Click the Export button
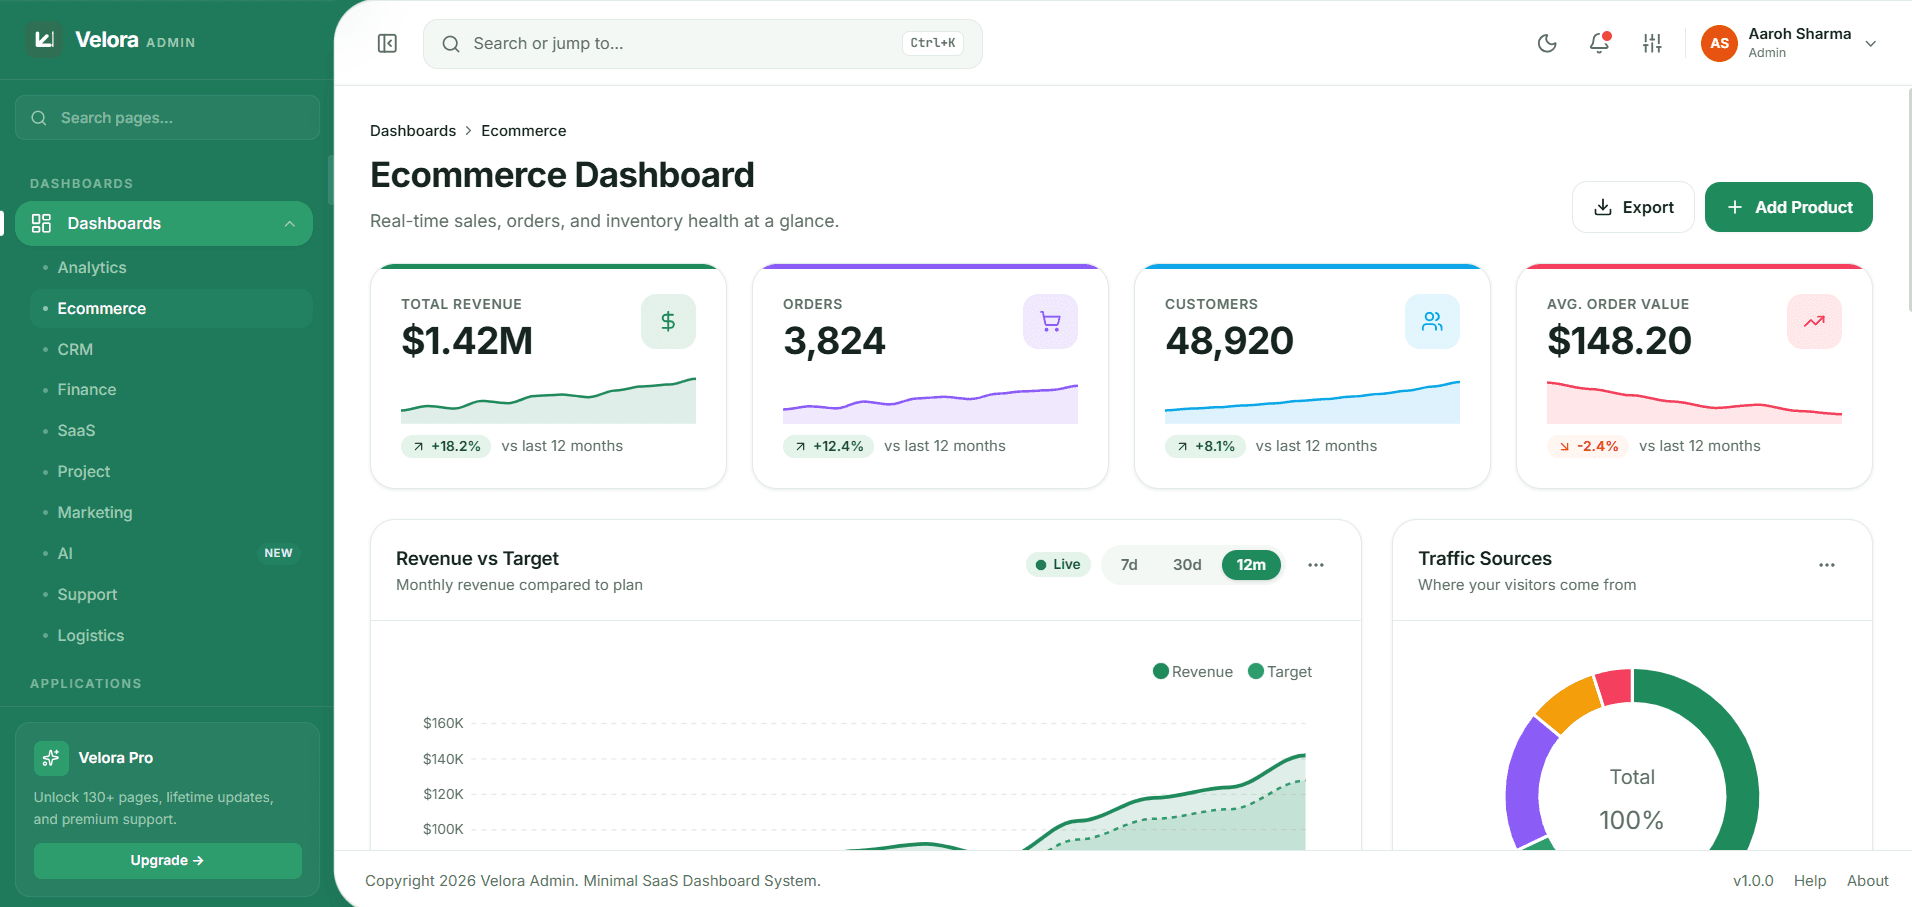Viewport: 1912px width, 907px height. click(x=1633, y=207)
